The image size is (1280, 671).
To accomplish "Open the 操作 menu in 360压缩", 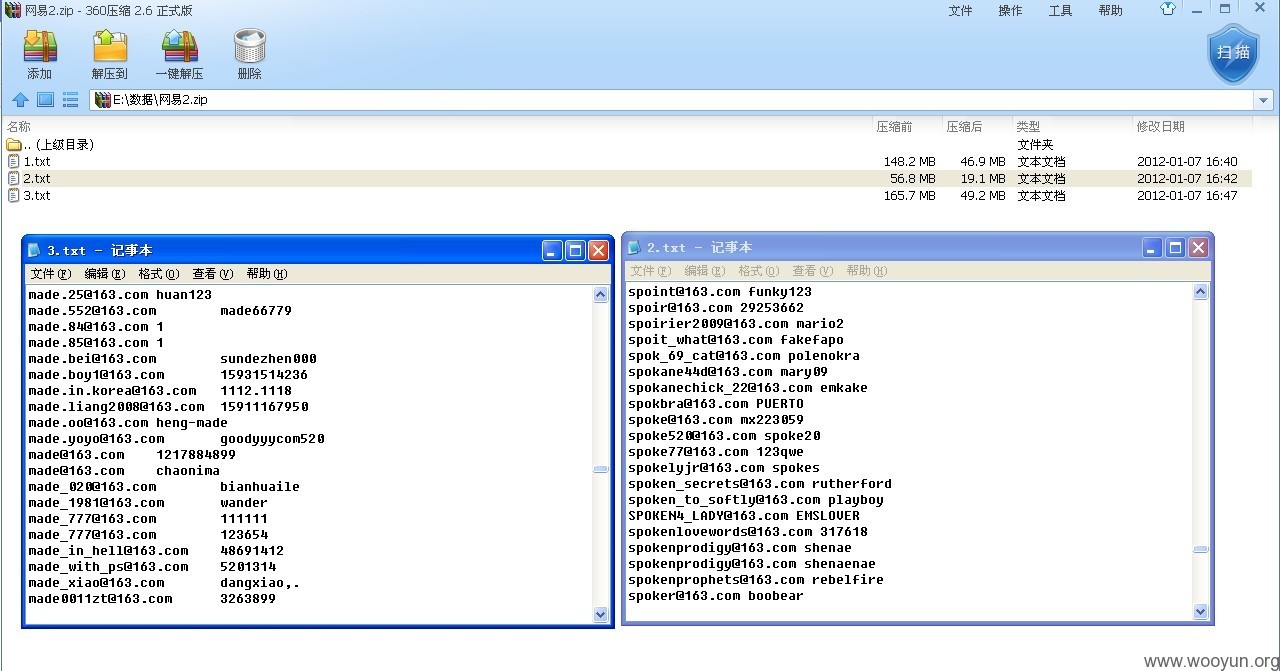I will pos(1010,11).
